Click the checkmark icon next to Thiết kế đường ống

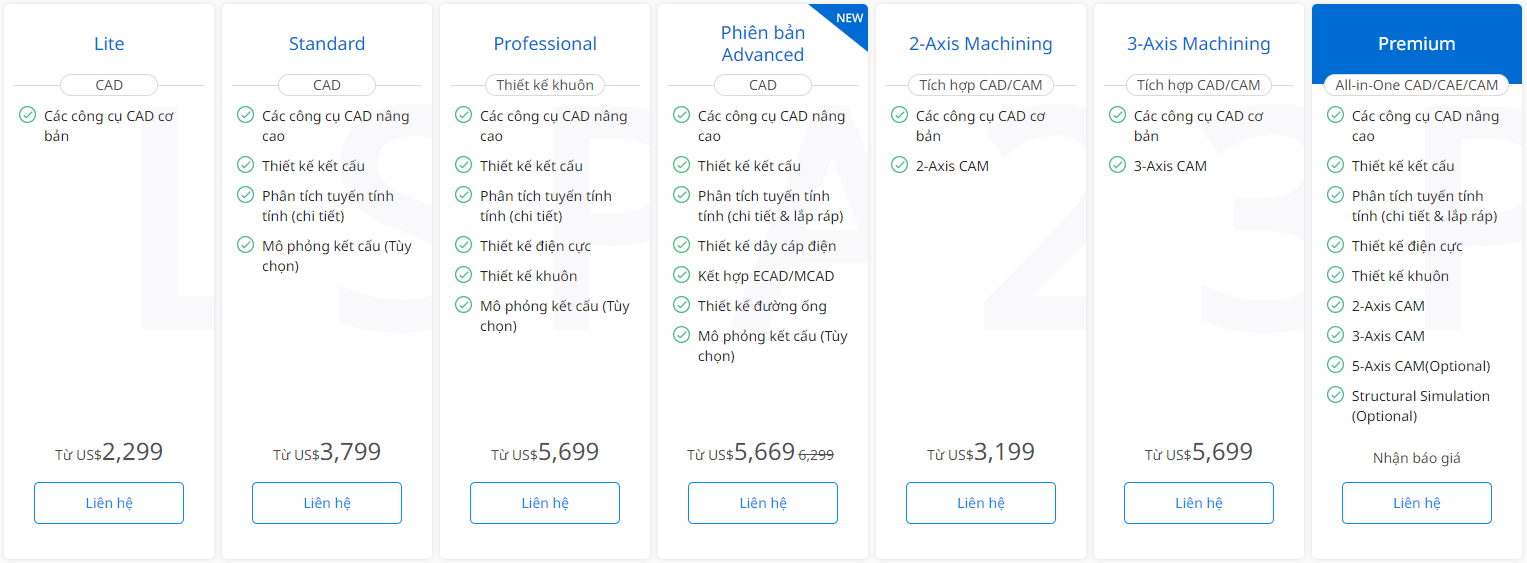681,305
